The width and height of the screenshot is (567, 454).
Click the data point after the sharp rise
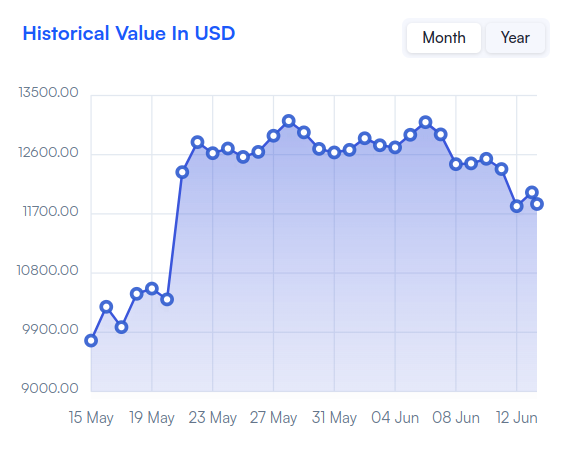coord(182,172)
